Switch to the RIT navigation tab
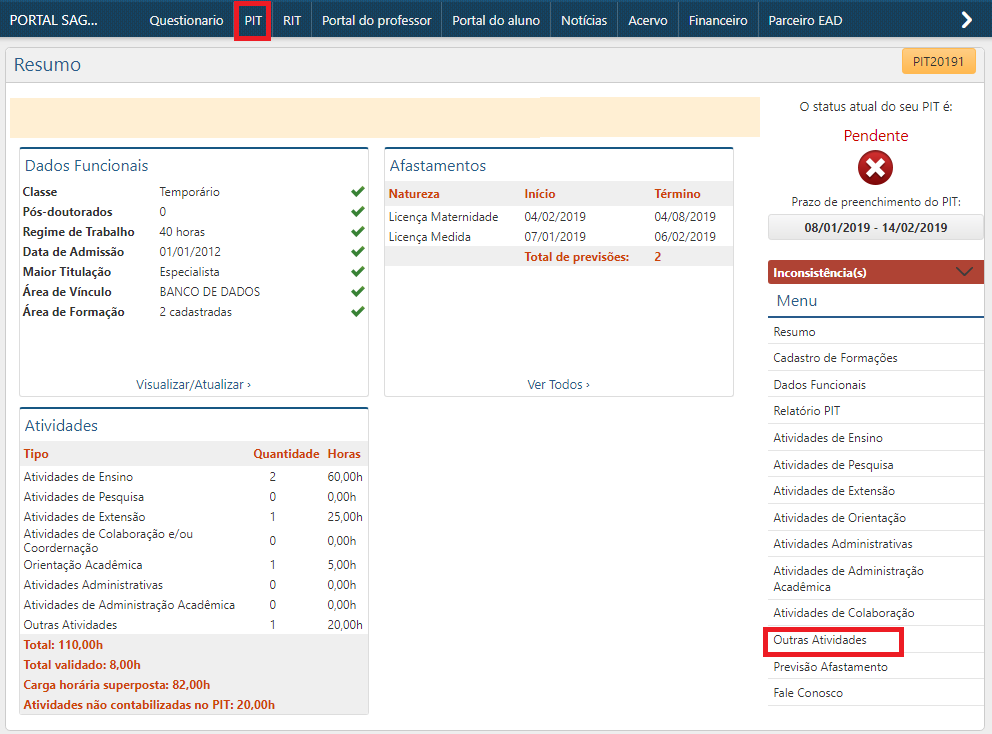Screen dimensions: 992x734 tap(292, 21)
